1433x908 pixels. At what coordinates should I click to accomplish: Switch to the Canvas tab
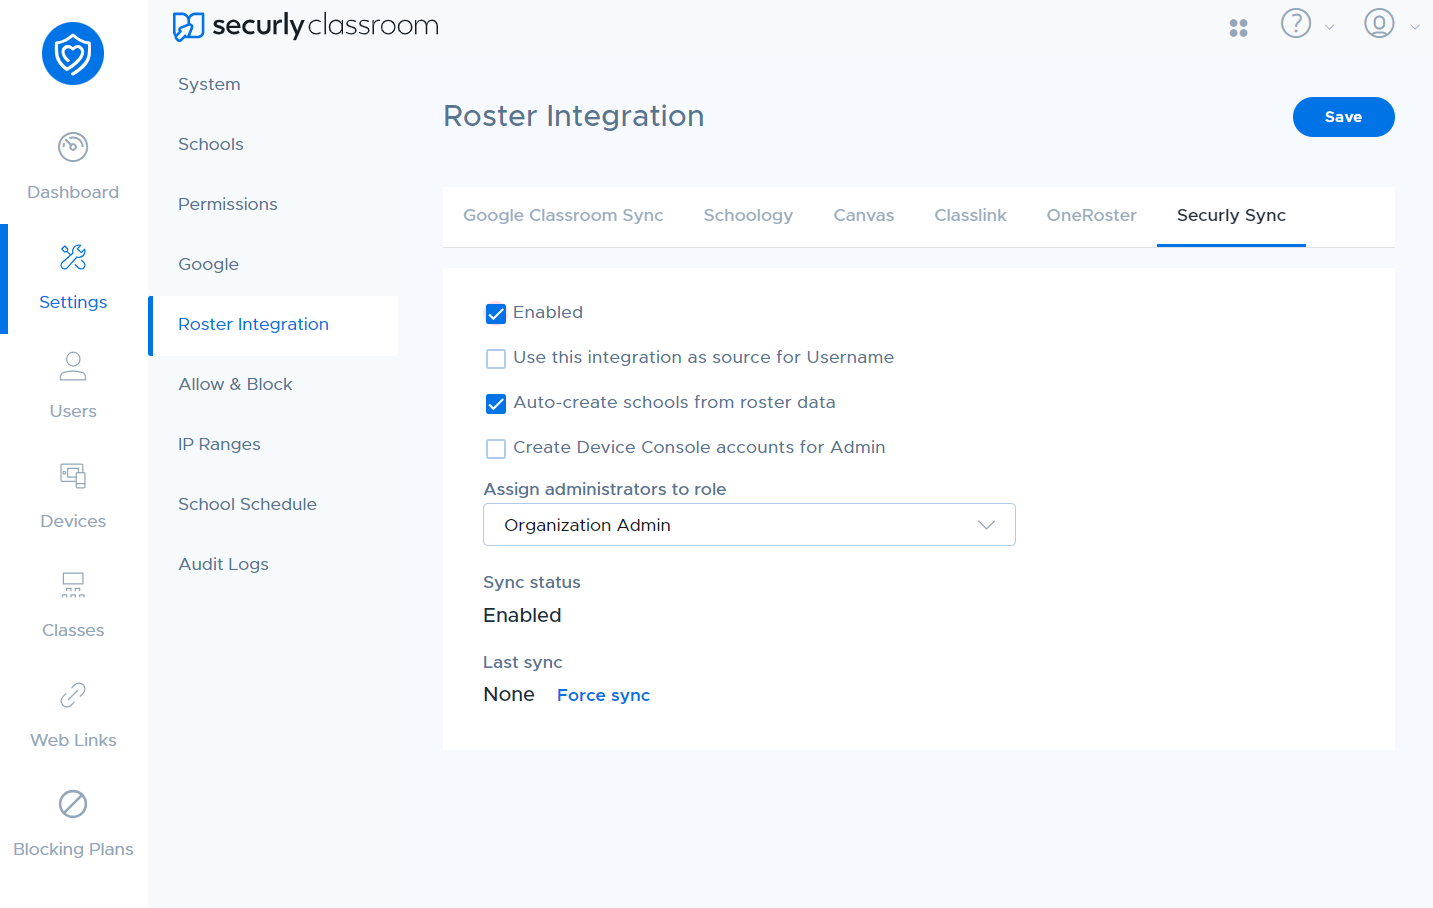tap(864, 215)
